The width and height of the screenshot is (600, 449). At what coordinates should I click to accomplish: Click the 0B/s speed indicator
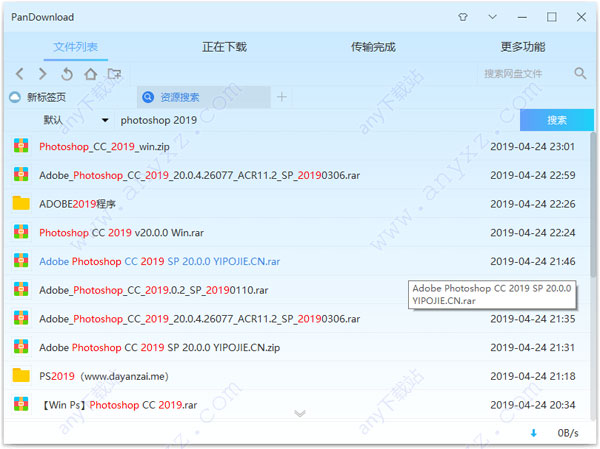click(568, 433)
